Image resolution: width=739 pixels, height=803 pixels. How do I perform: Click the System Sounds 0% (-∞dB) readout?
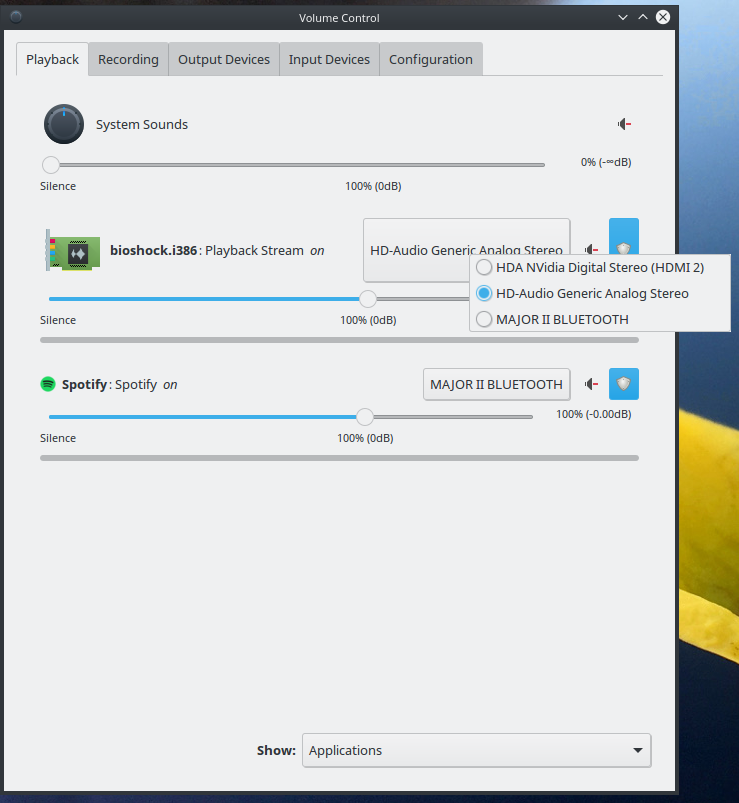pyautogui.click(x=606, y=162)
